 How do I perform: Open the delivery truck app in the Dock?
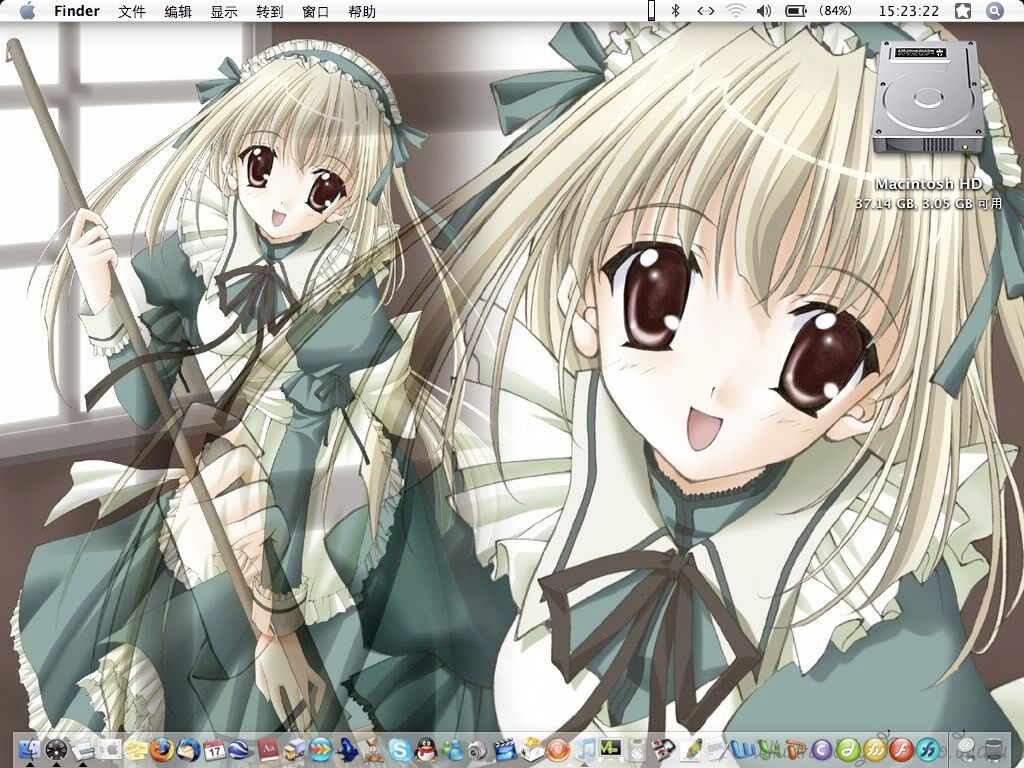click(295, 750)
